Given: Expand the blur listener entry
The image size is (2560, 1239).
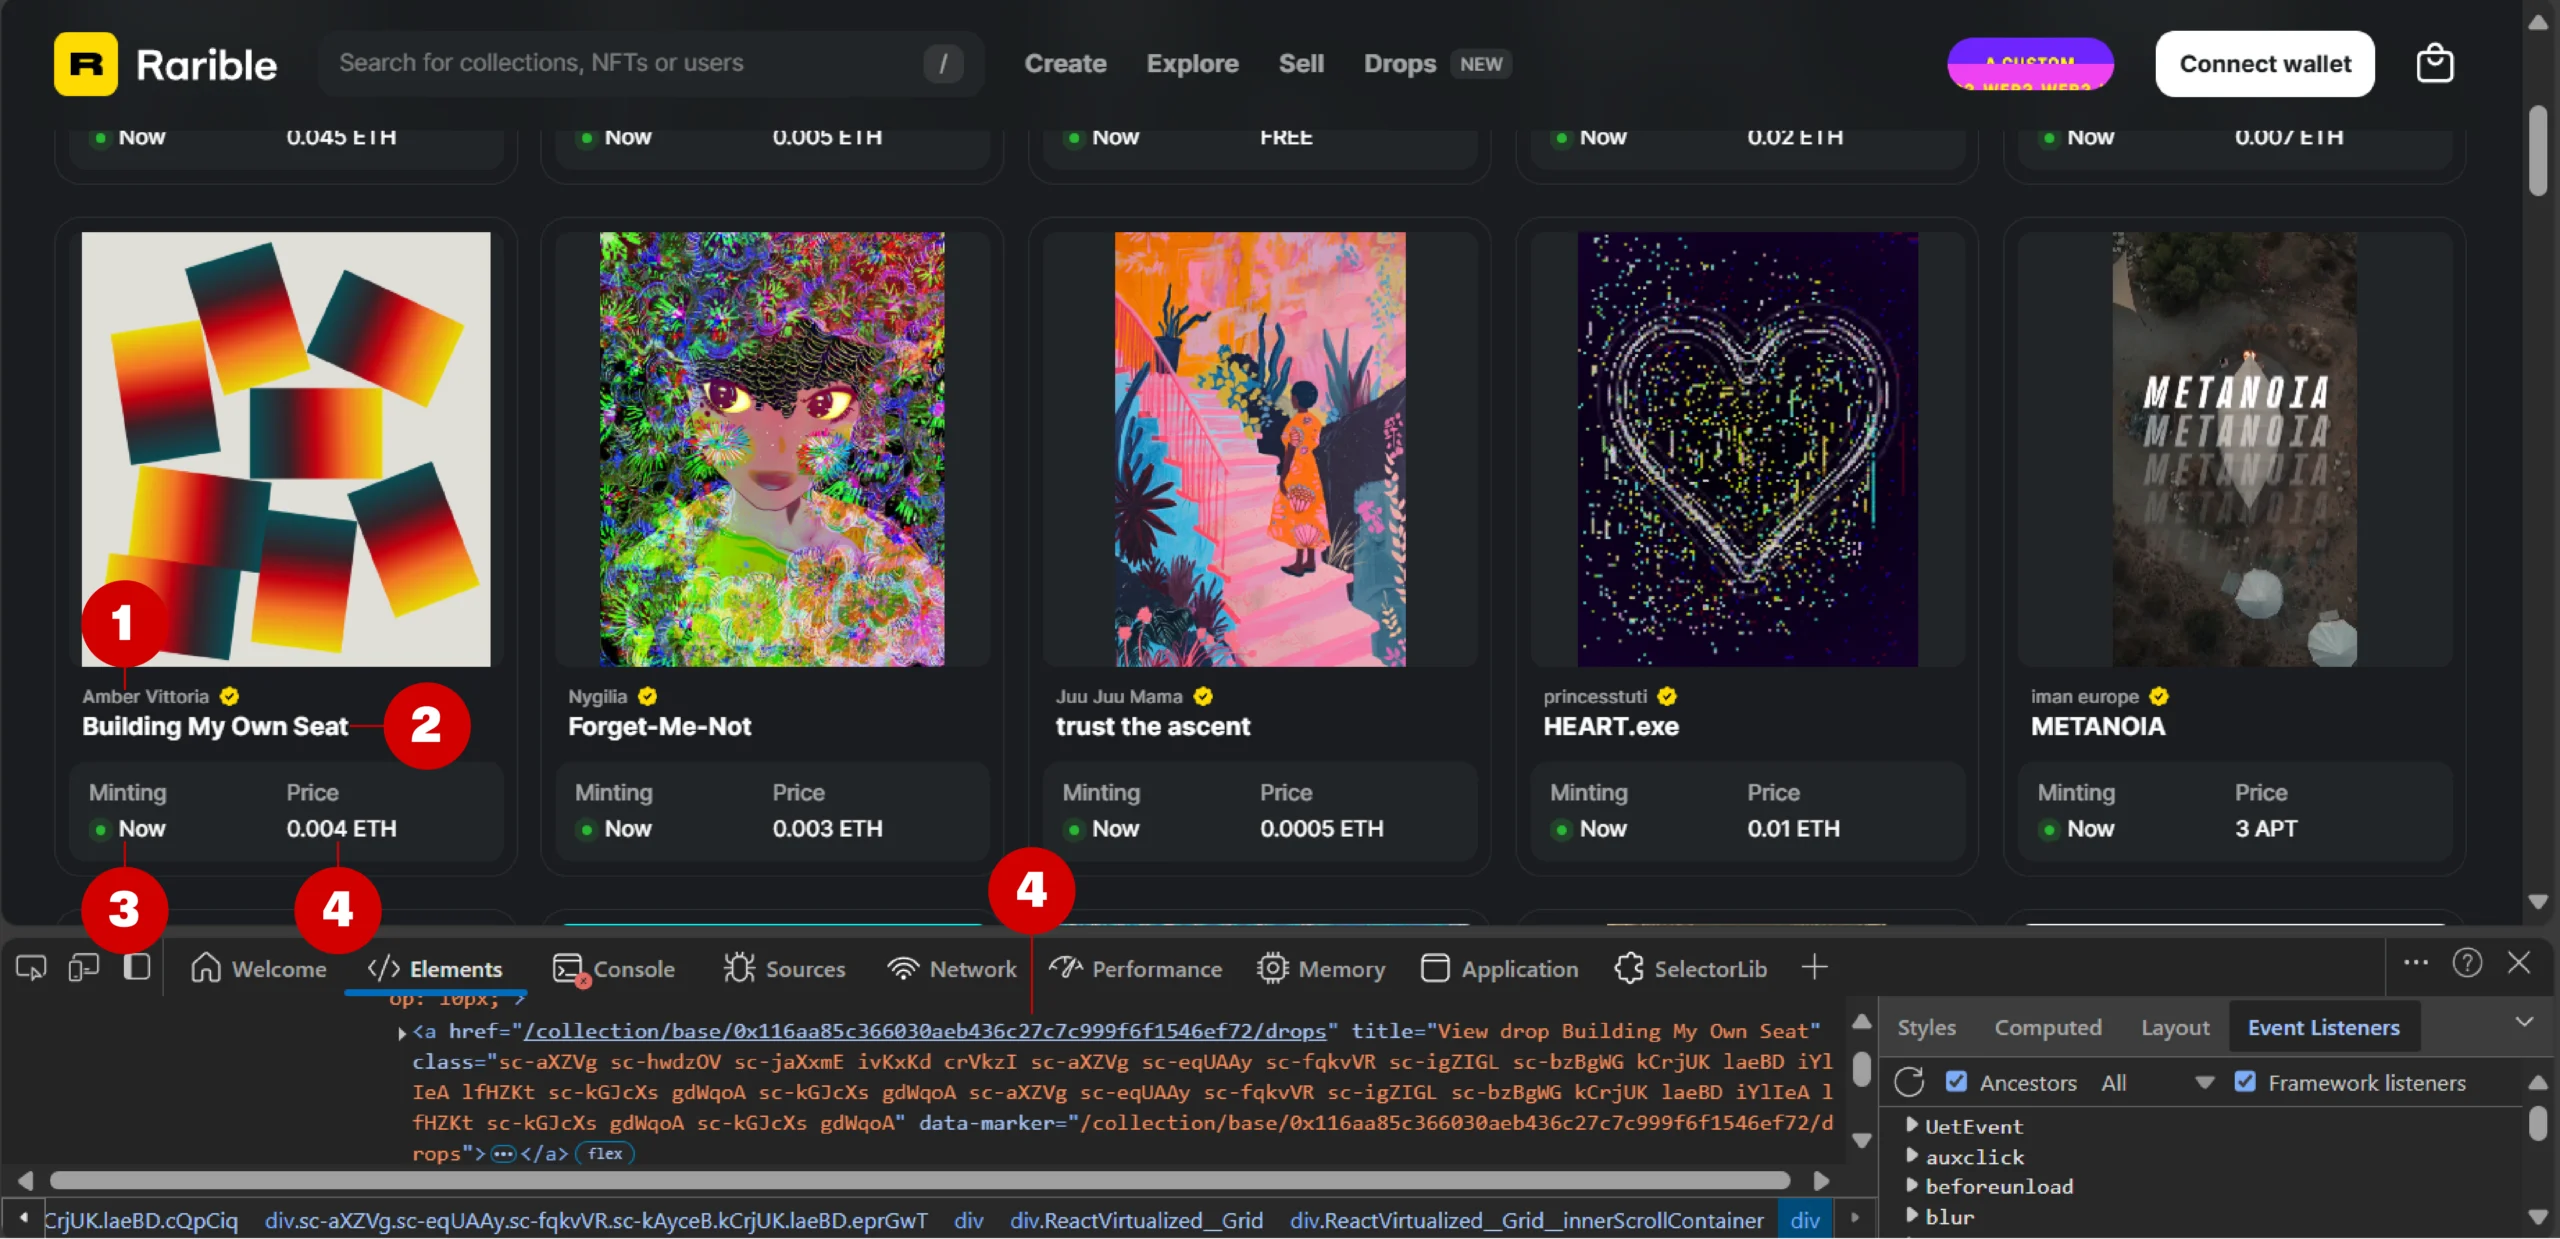Looking at the screenshot, I should point(1911,1215).
